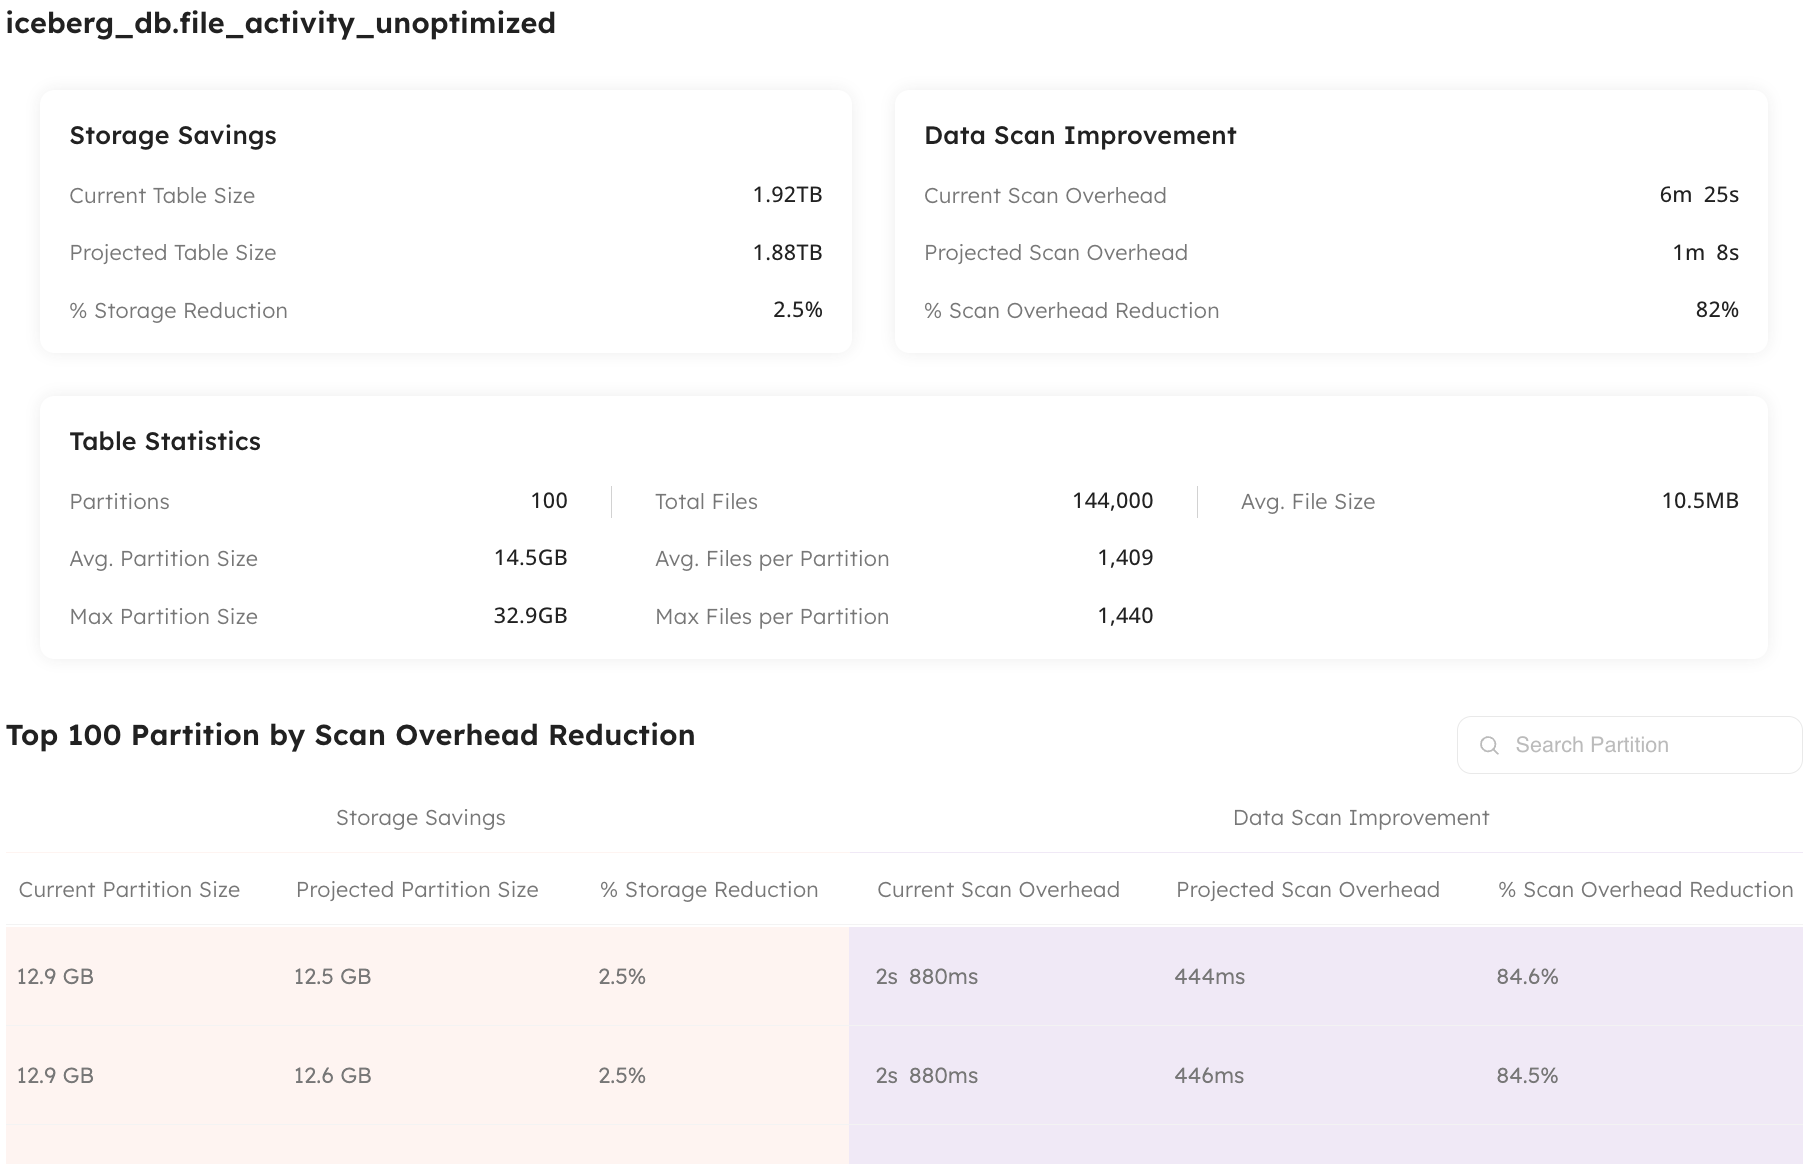The width and height of the screenshot is (1806, 1169).
Task: Click the Projected Scan Overhead column header
Action: [x=1307, y=890]
